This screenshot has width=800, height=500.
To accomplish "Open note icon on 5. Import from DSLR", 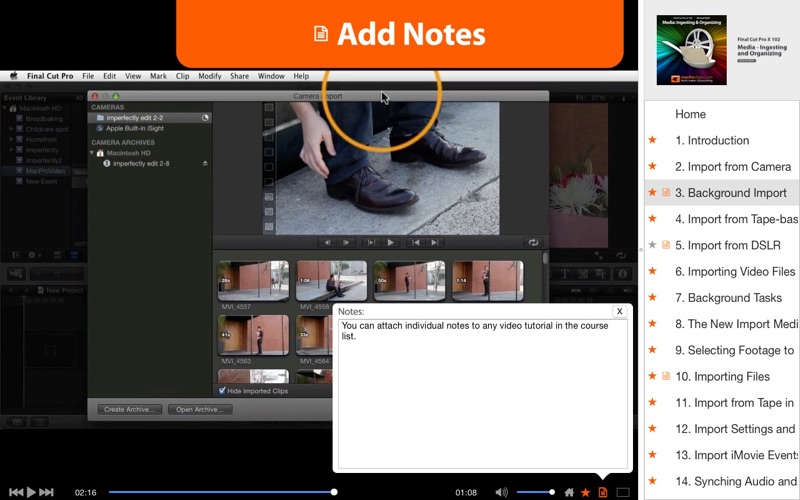I will click(x=666, y=245).
